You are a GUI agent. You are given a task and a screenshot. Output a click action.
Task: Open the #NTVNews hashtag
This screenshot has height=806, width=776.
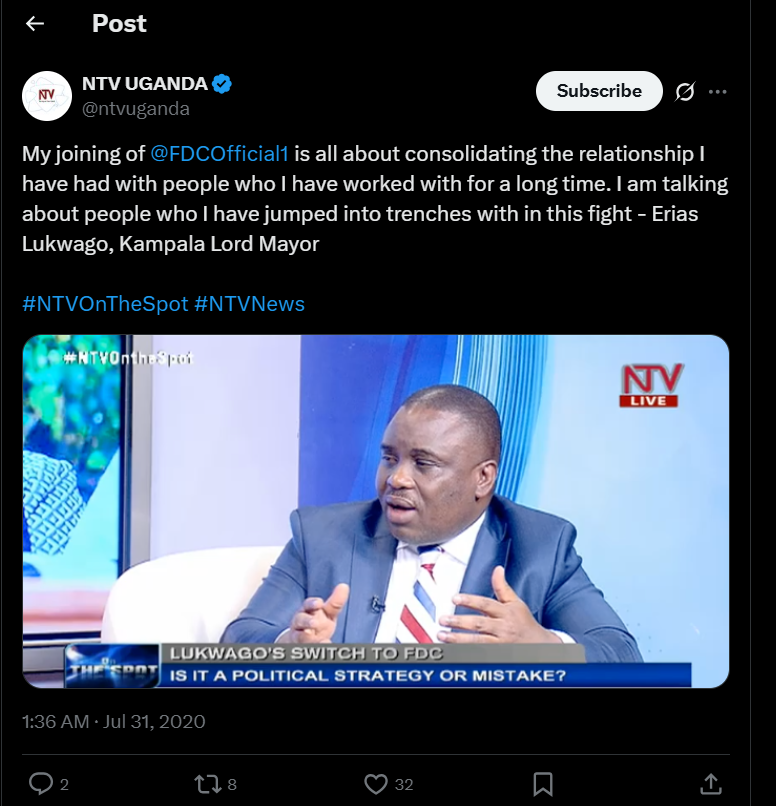click(249, 303)
